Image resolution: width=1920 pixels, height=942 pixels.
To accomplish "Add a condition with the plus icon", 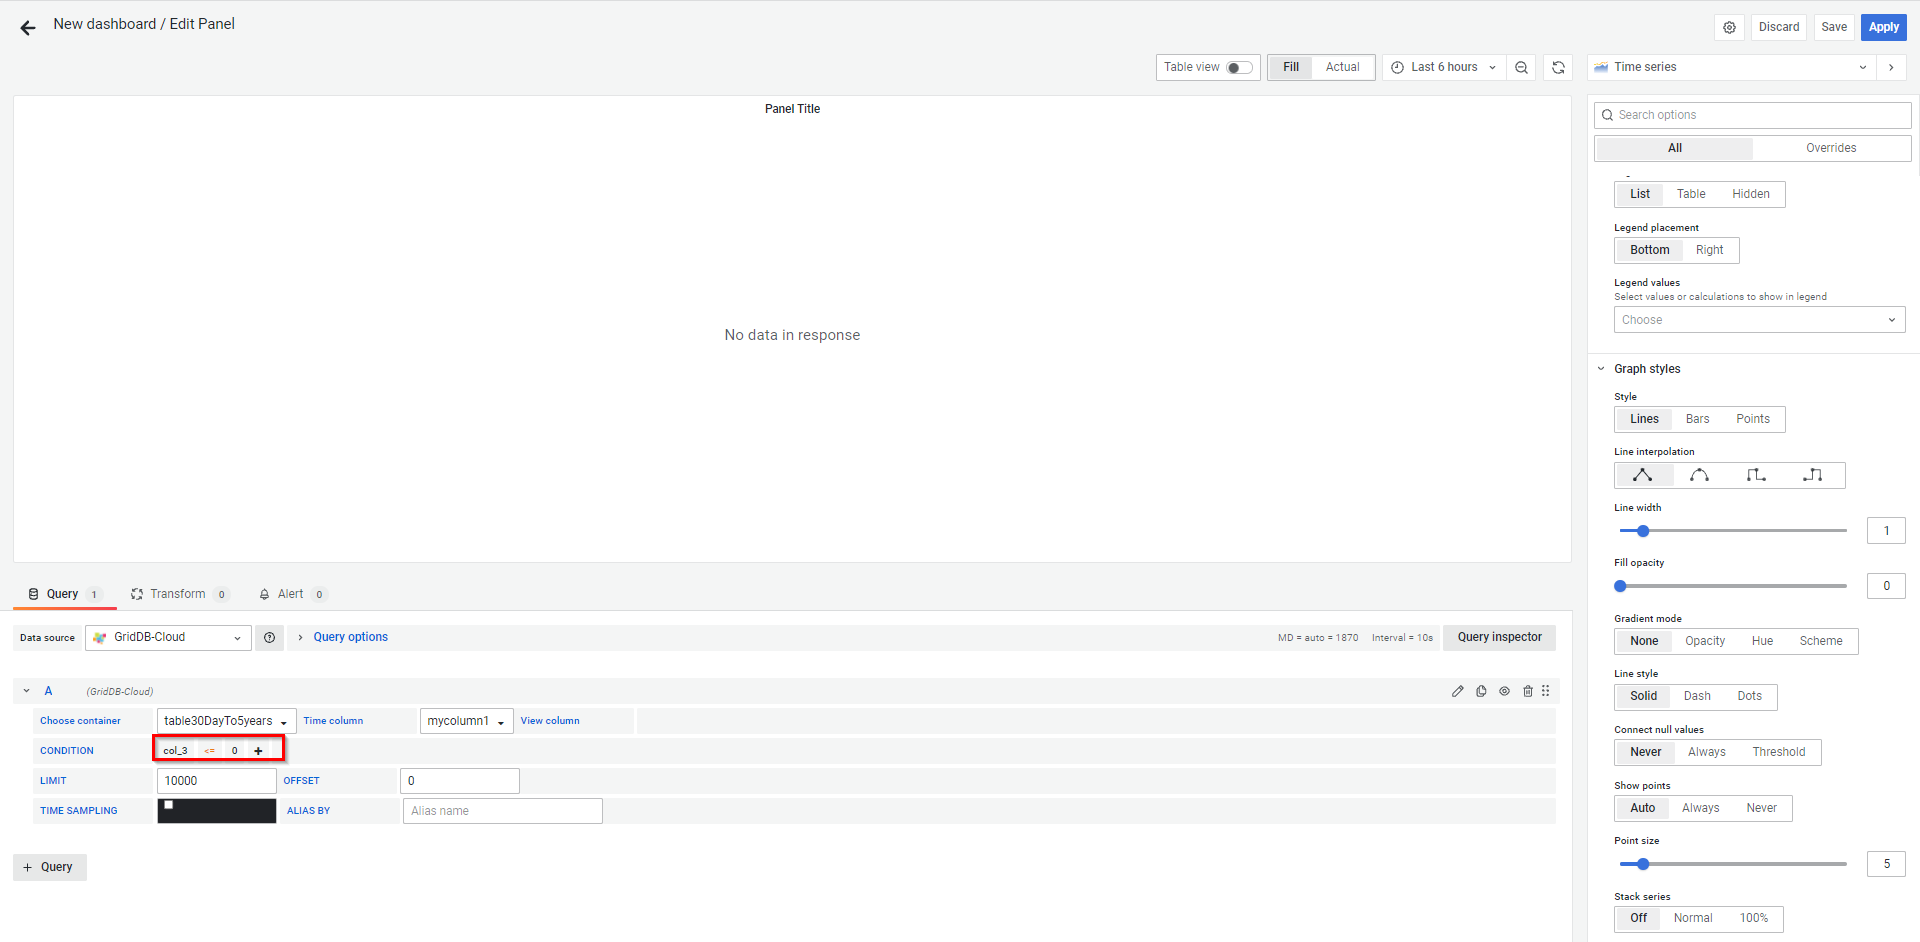I will click(258, 751).
